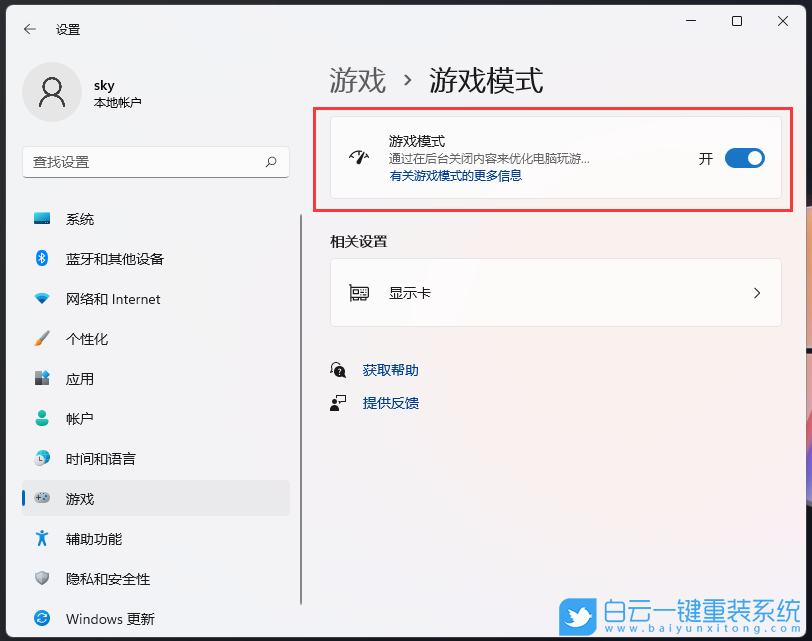Click the 帐户 icon in sidebar
Viewport: 812px width, 641px height.
(x=40, y=419)
